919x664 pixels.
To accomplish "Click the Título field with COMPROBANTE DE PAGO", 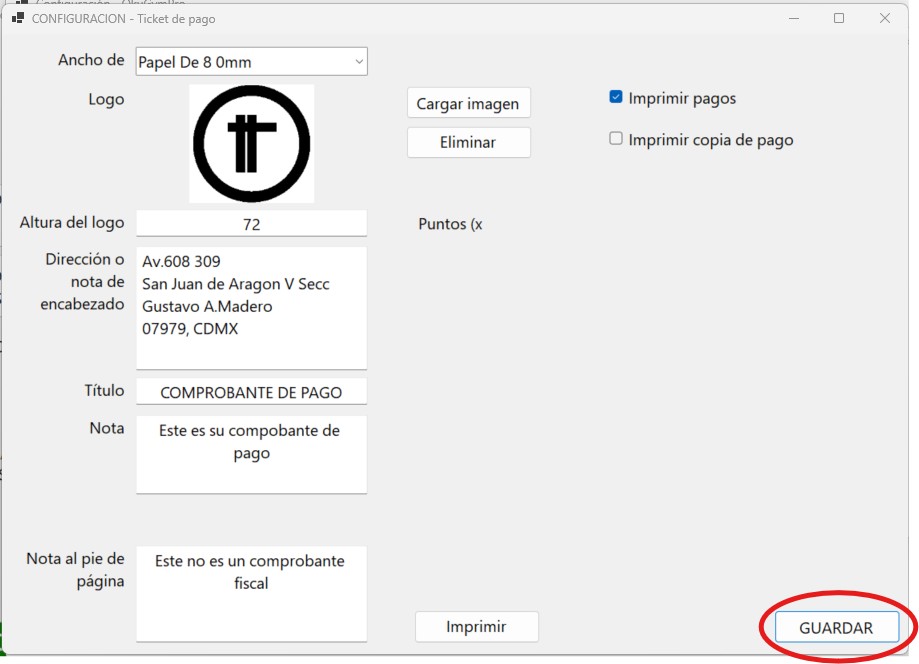I will point(251,392).
